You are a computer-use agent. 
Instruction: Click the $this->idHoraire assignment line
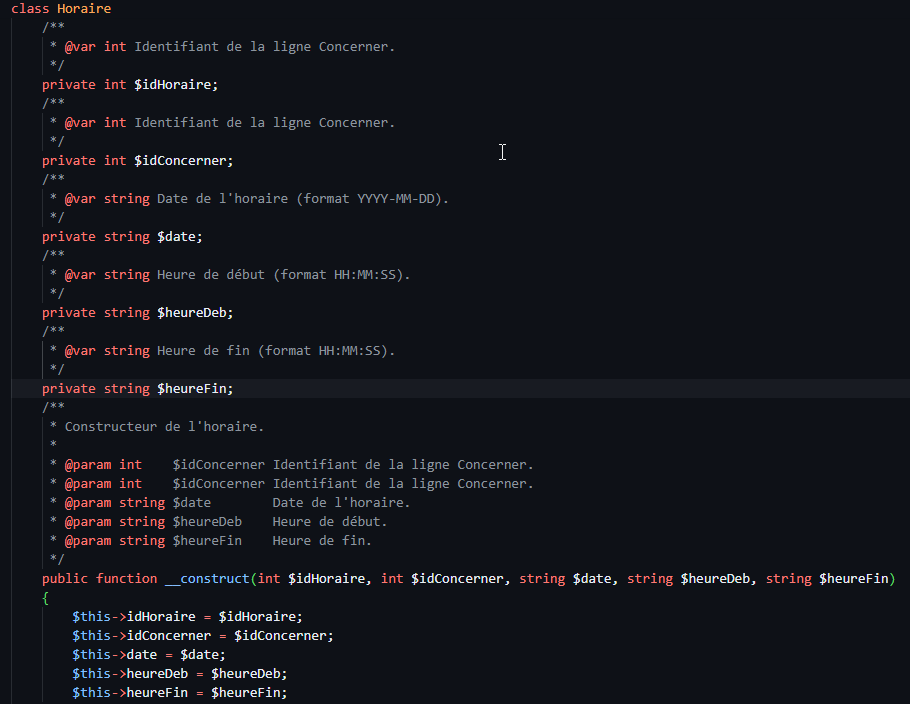[186, 617]
